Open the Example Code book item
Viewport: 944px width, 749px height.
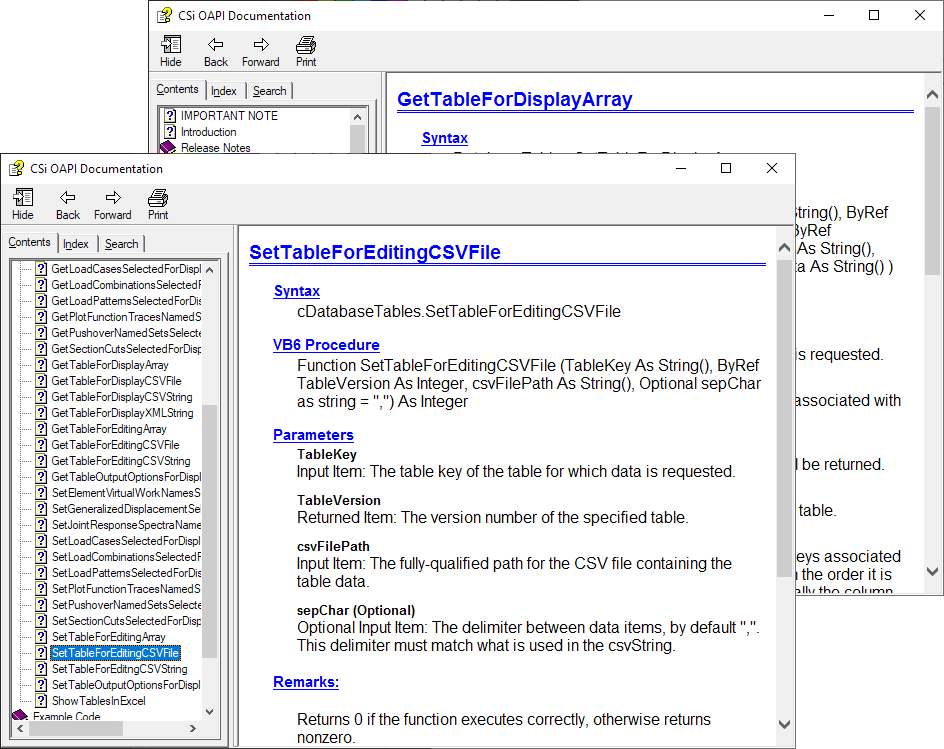pos(66,717)
